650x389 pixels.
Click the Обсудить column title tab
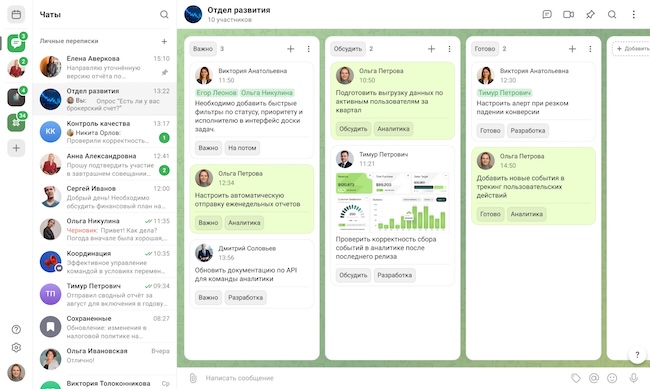(348, 49)
